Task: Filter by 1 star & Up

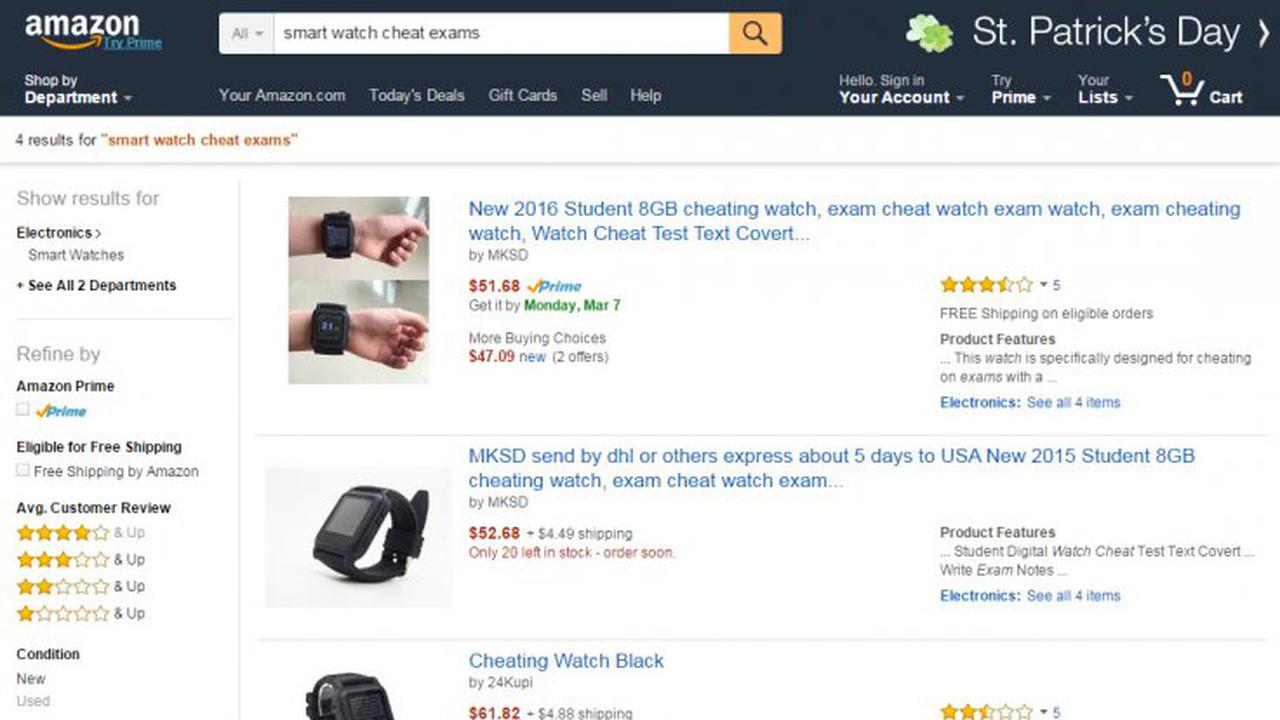Action: click(x=63, y=613)
